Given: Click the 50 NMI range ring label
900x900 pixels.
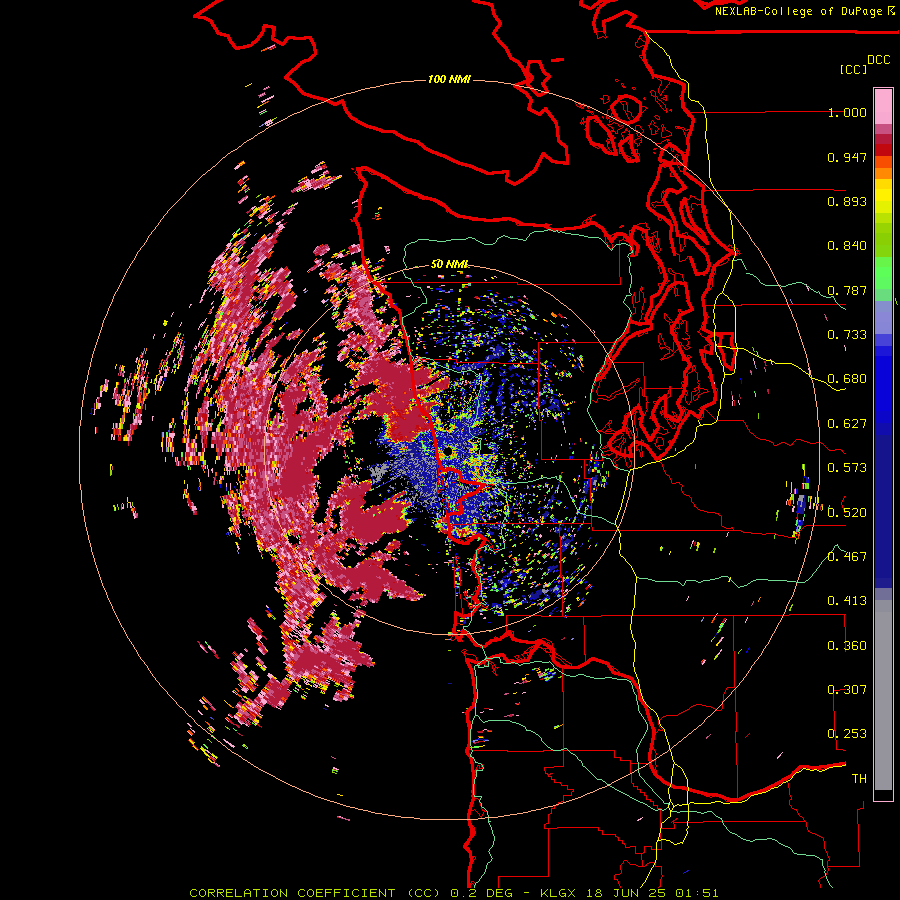Looking at the screenshot, I should (449, 264).
